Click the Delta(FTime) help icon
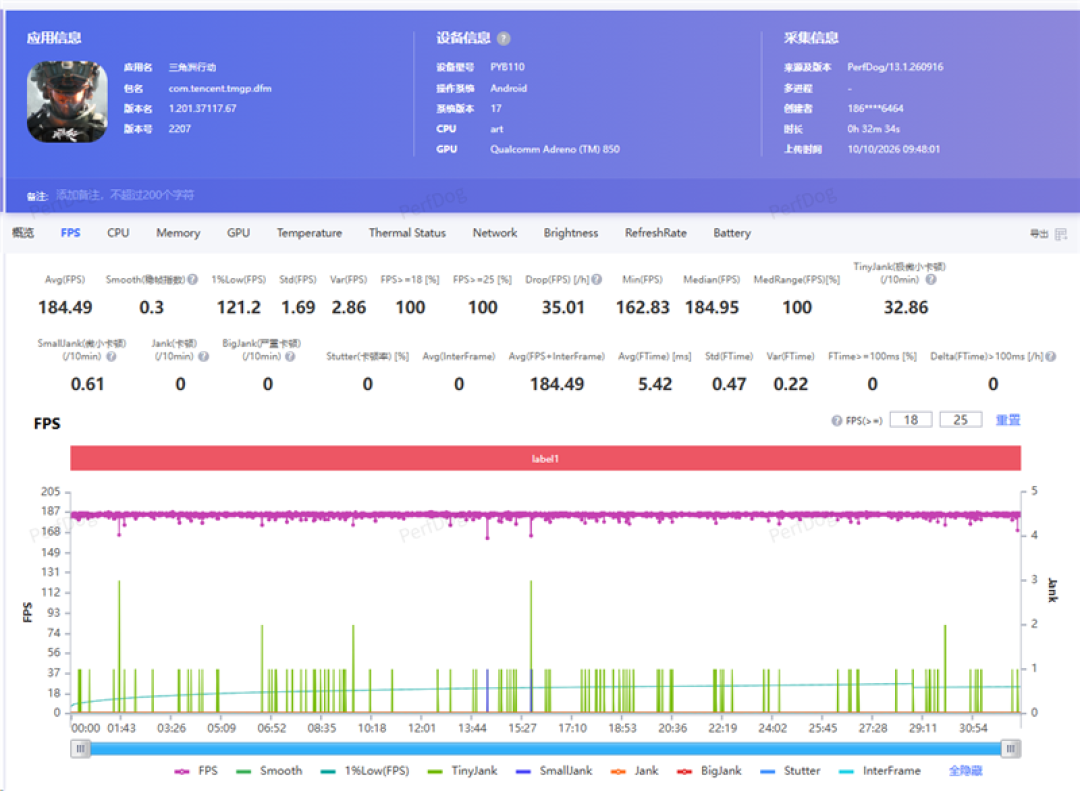 click(x=1051, y=357)
